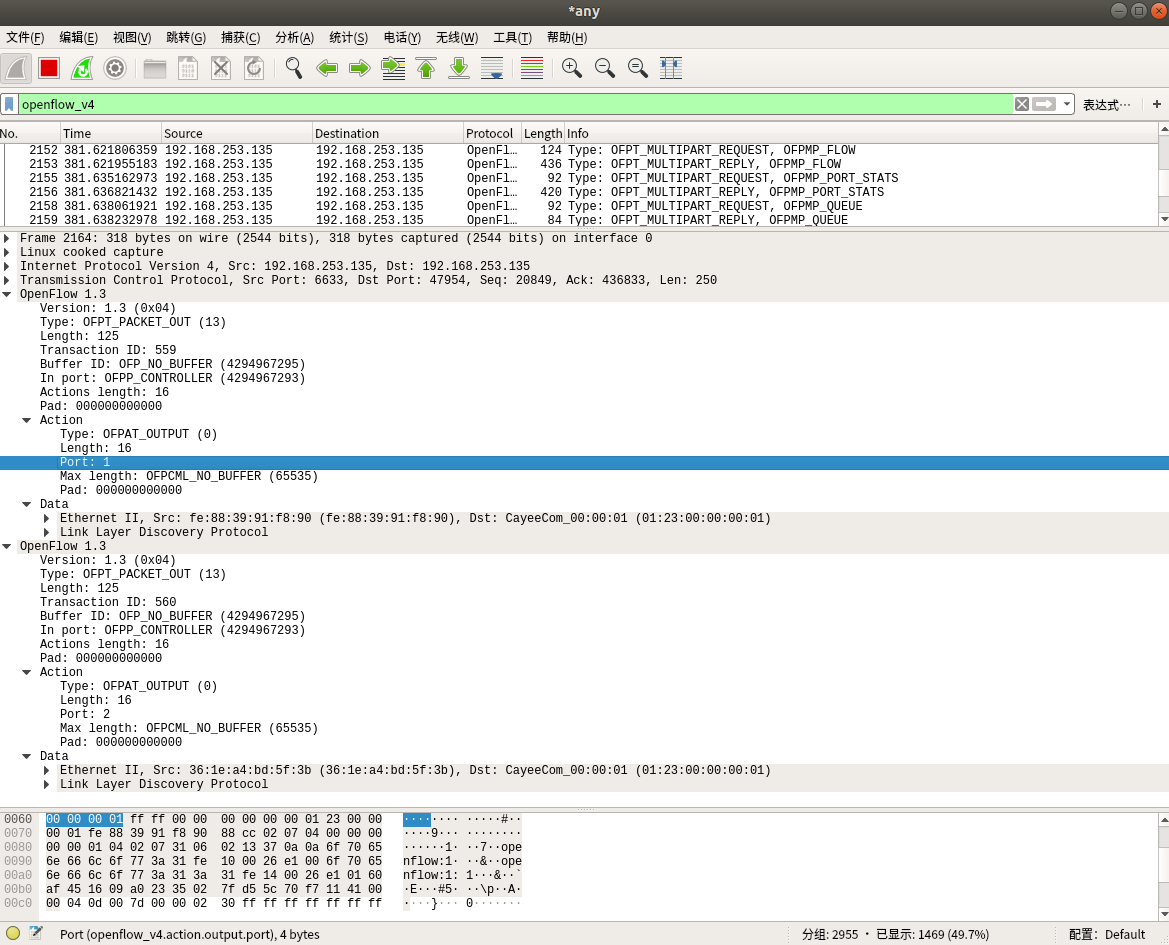The height and width of the screenshot is (945, 1169).
Task: Select packet number 2152 in the list
Action: [x=579, y=150]
